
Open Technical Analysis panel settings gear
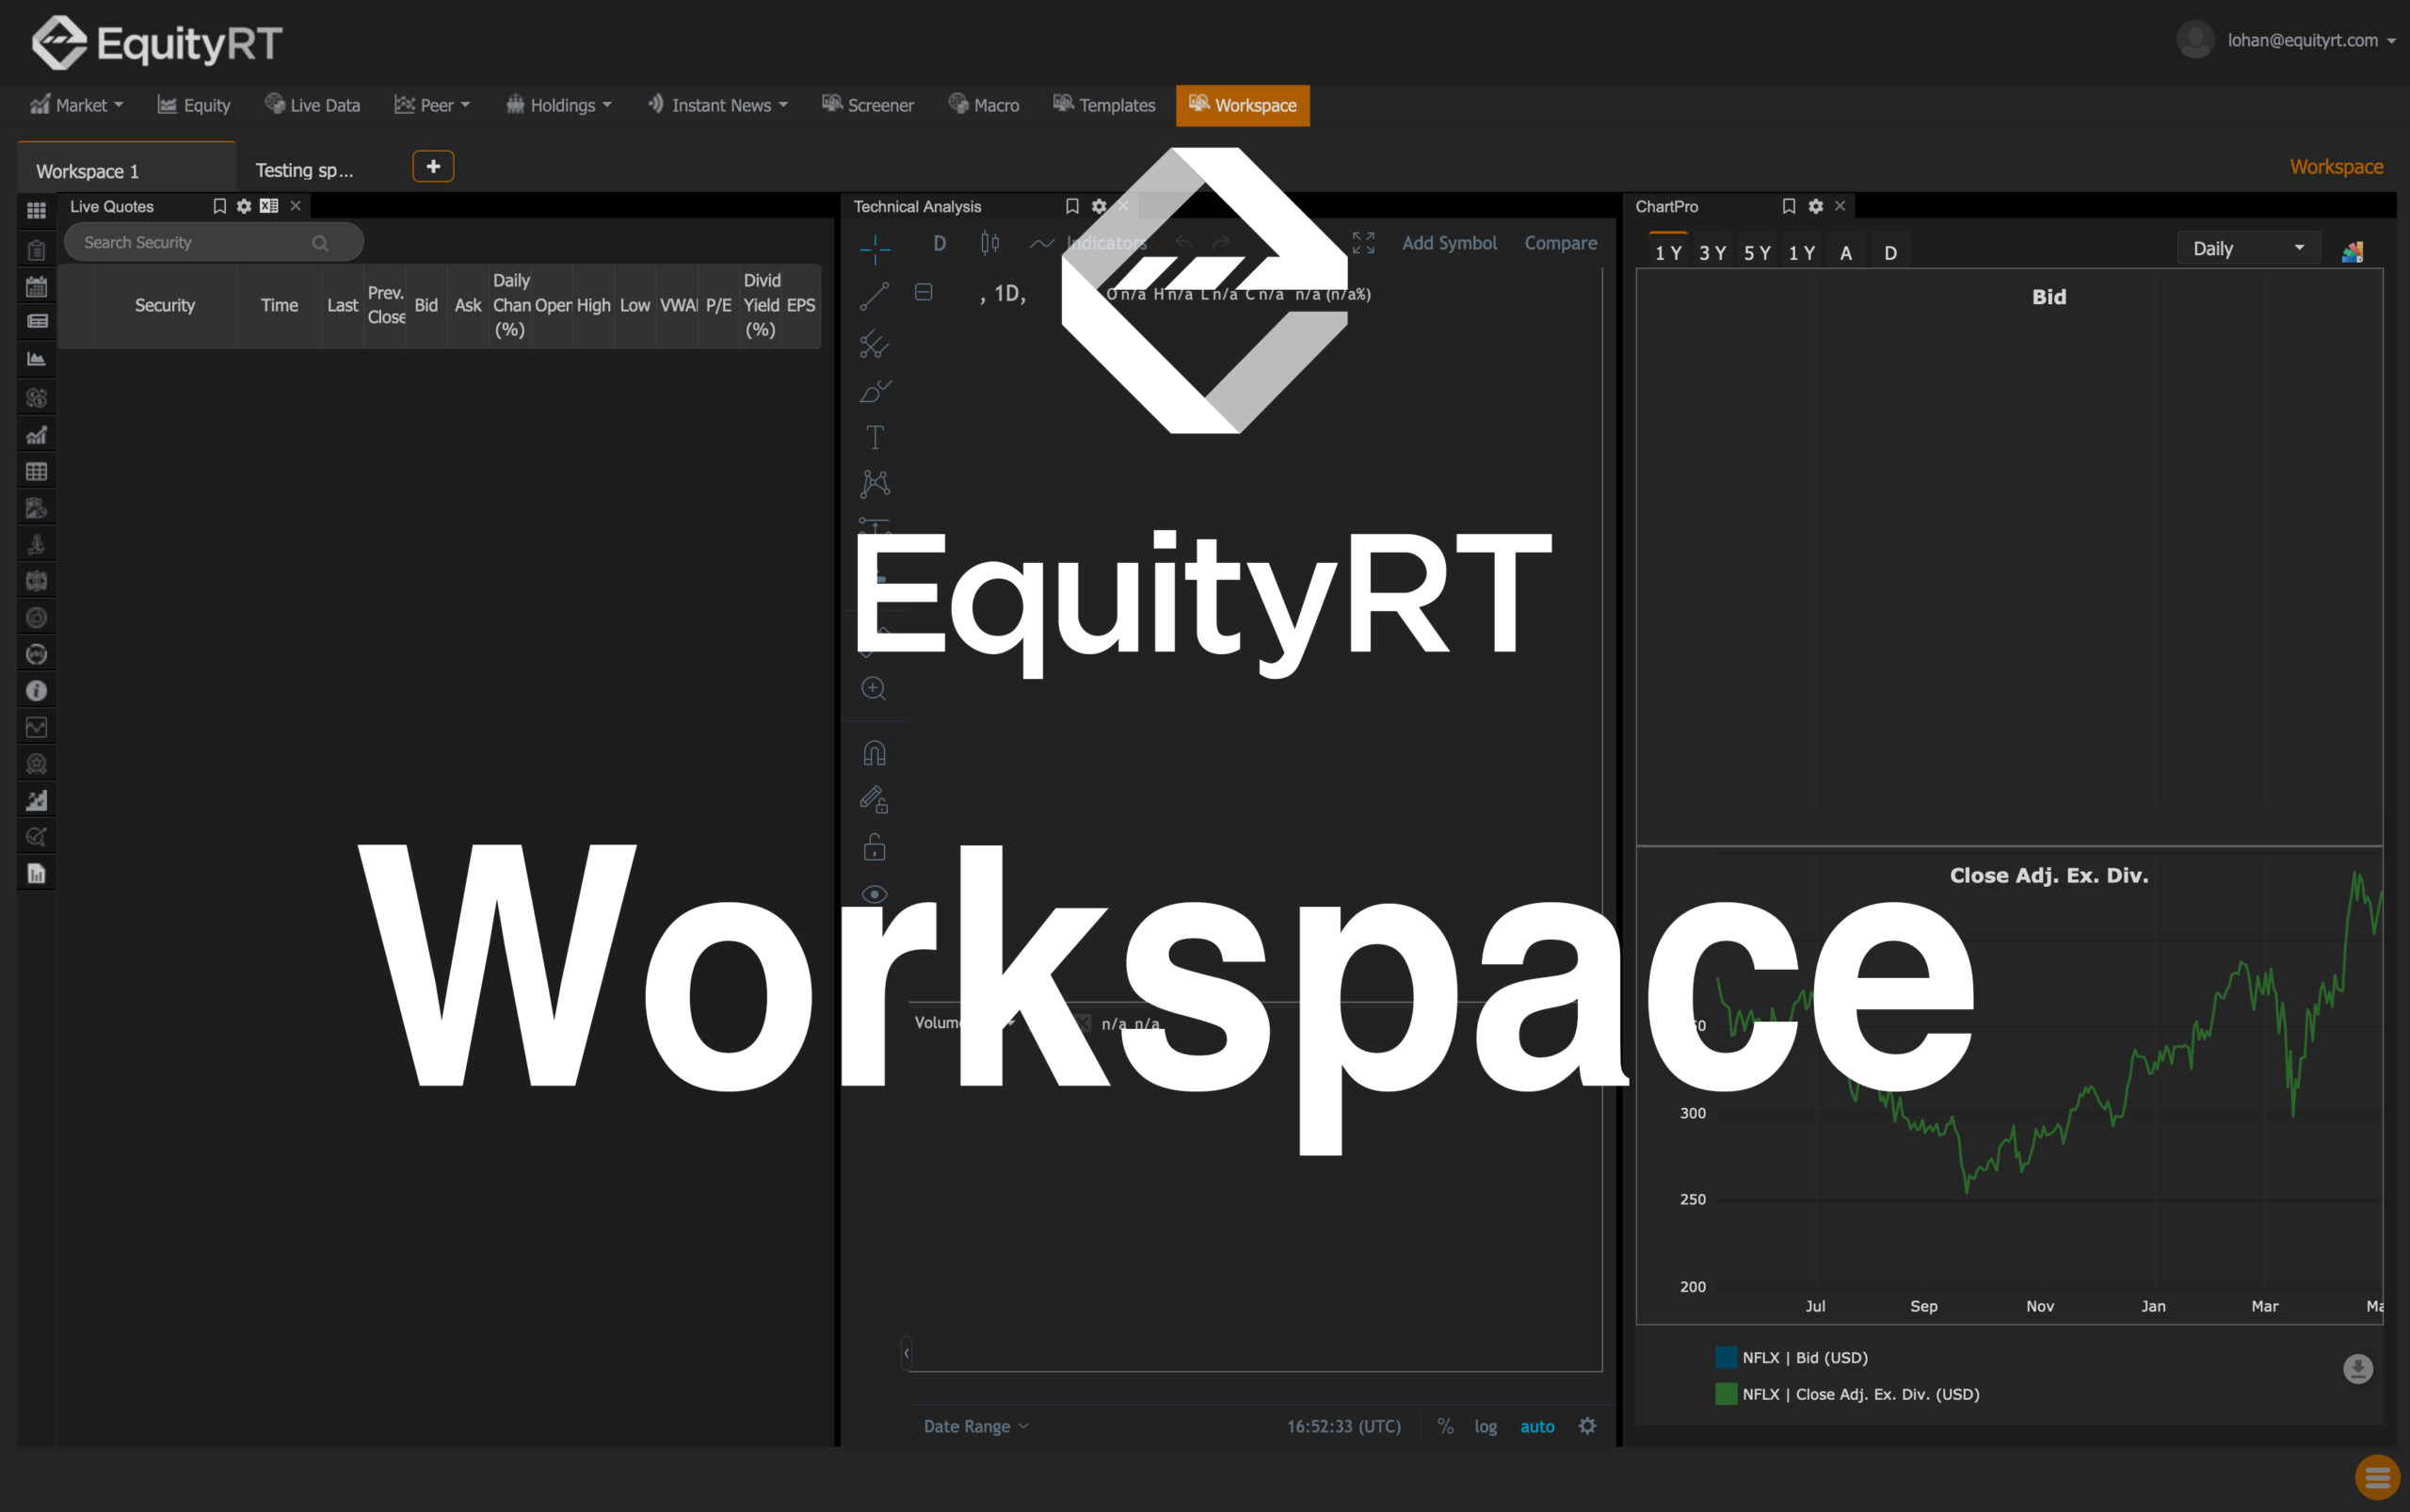pos(1099,206)
